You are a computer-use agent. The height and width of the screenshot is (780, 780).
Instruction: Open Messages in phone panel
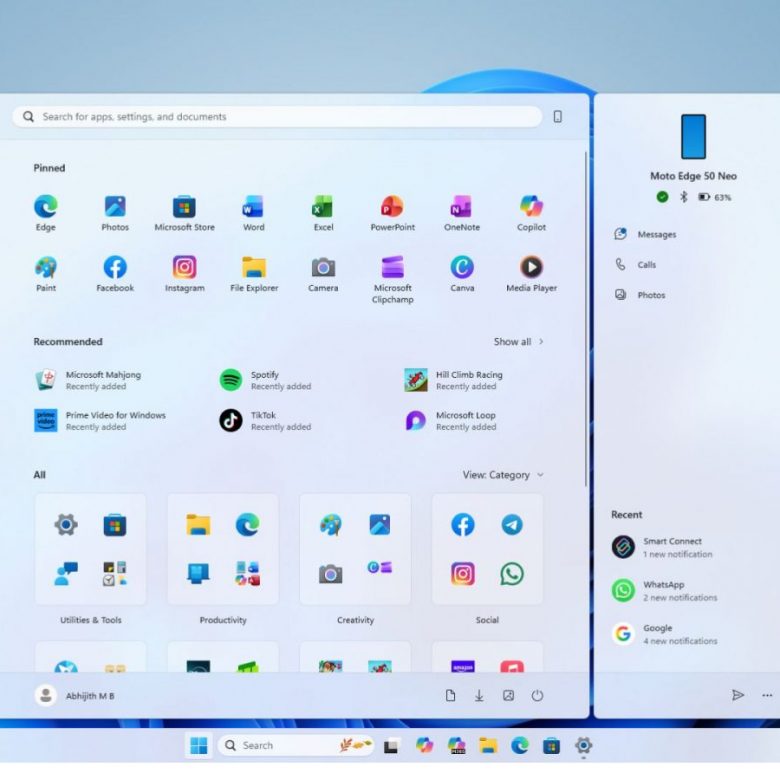pos(646,234)
